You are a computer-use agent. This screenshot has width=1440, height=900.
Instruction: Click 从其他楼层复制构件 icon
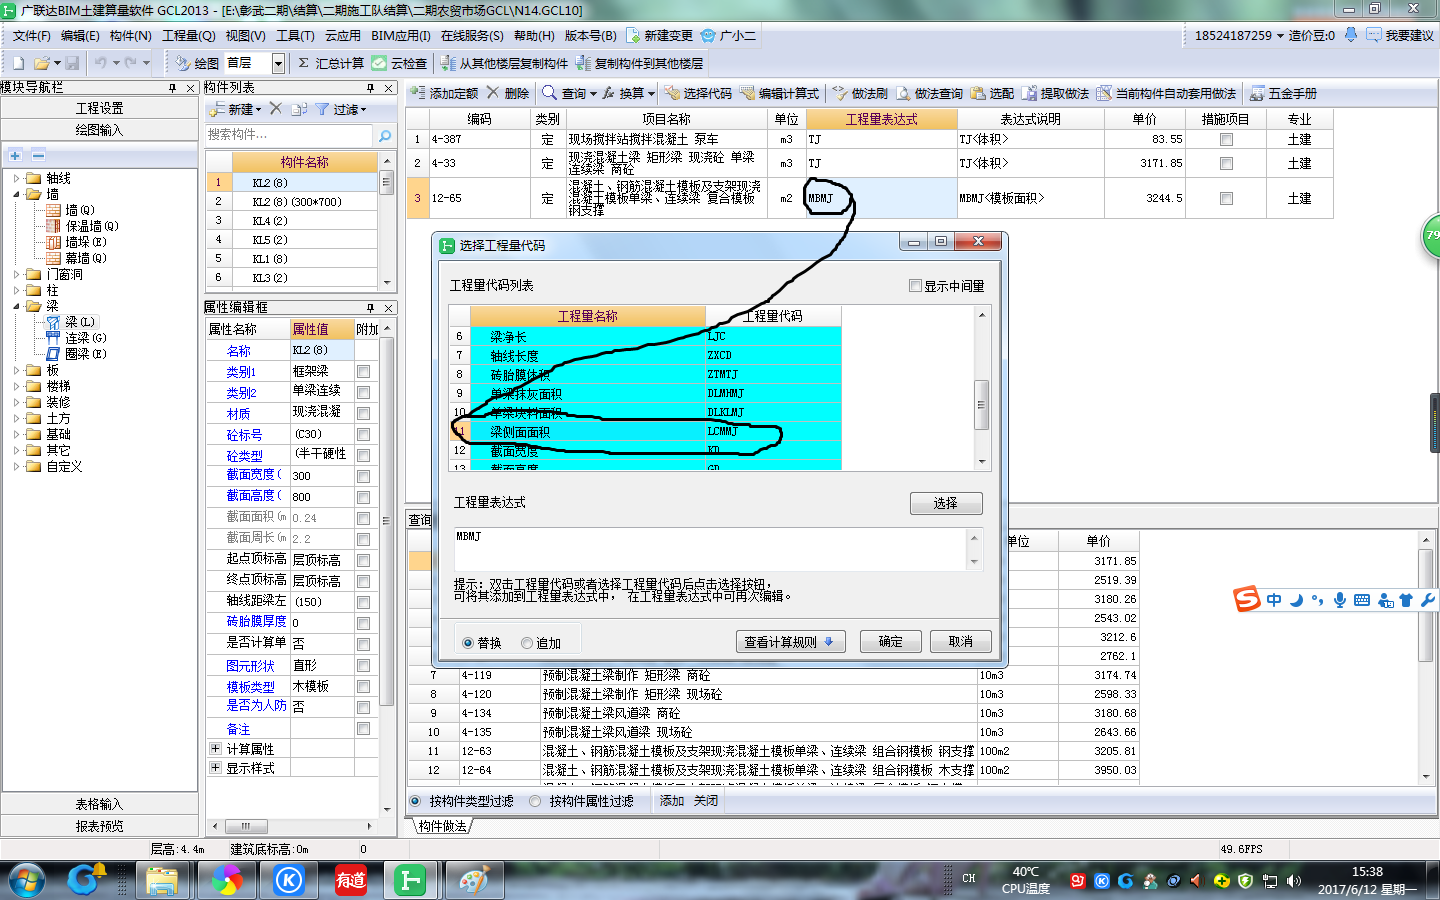pyautogui.click(x=447, y=63)
